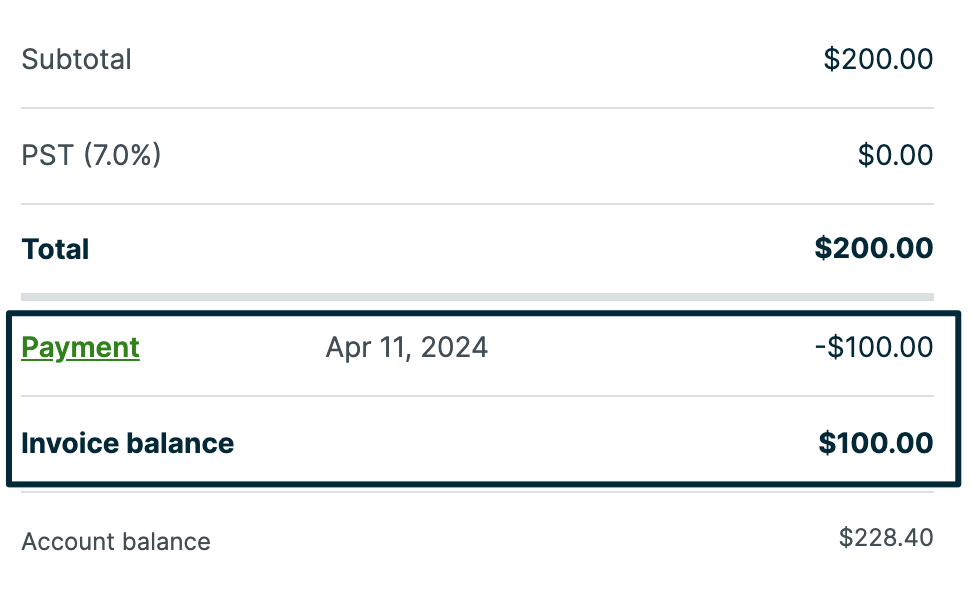Select the bold Total label
This screenshot has height=590, width=978.
point(55,248)
